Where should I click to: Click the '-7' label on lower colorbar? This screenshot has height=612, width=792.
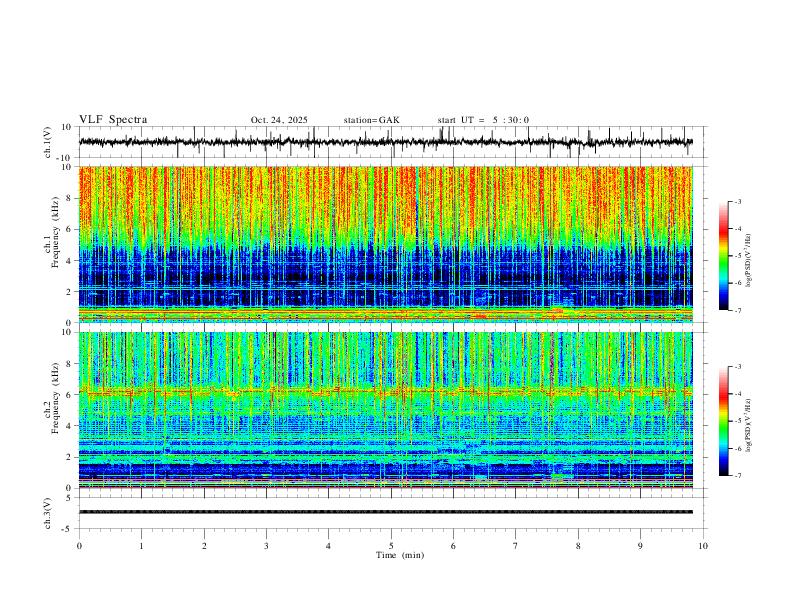pos(737,476)
